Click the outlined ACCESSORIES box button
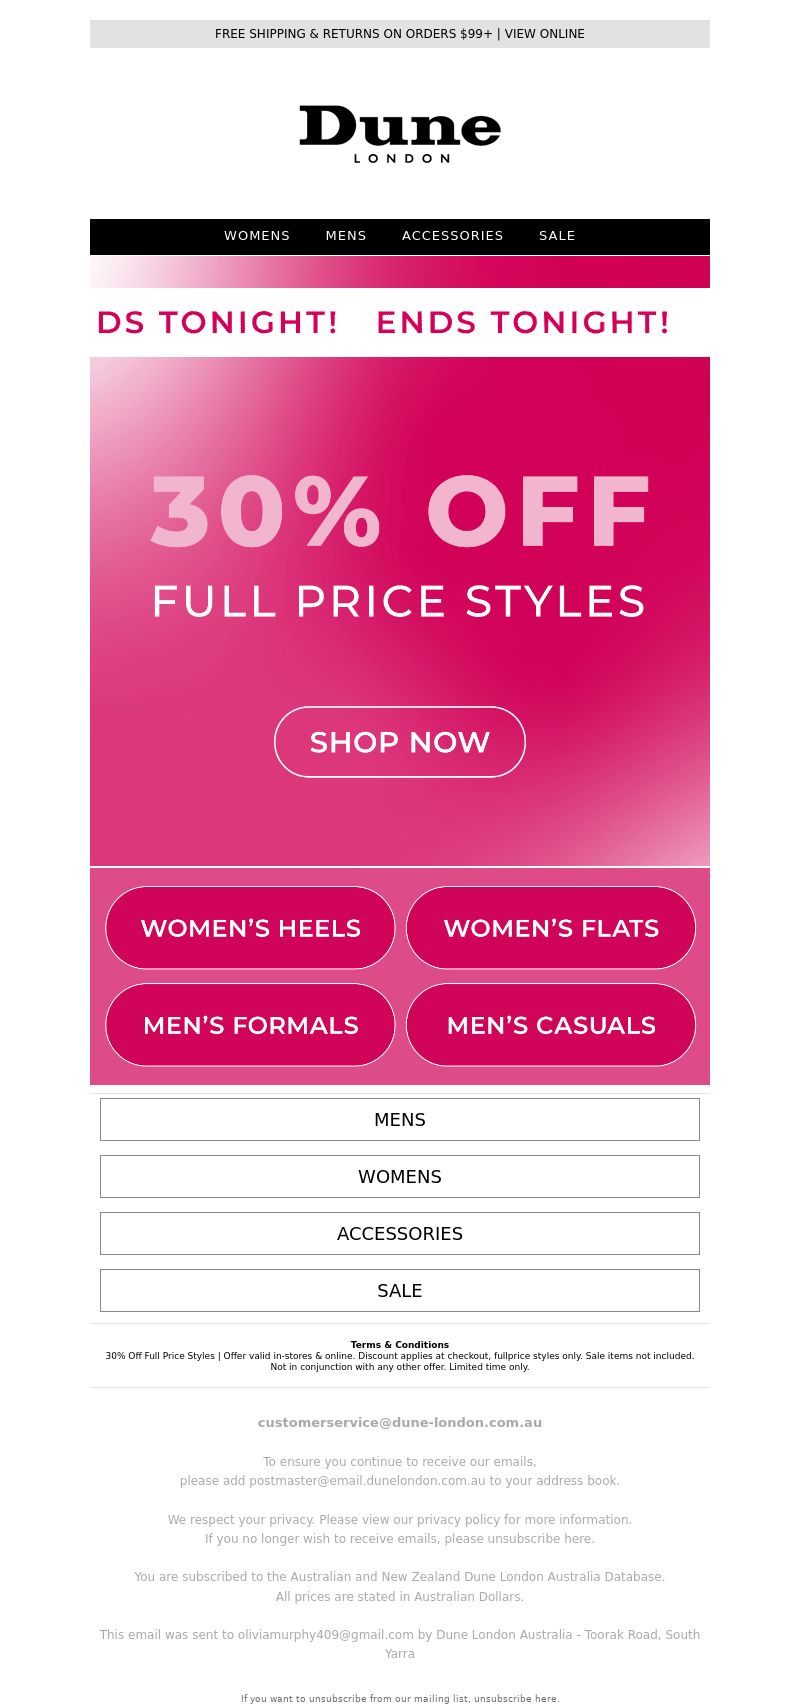The width and height of the screenshot is (800, 1706). [x=400, y=1234]
